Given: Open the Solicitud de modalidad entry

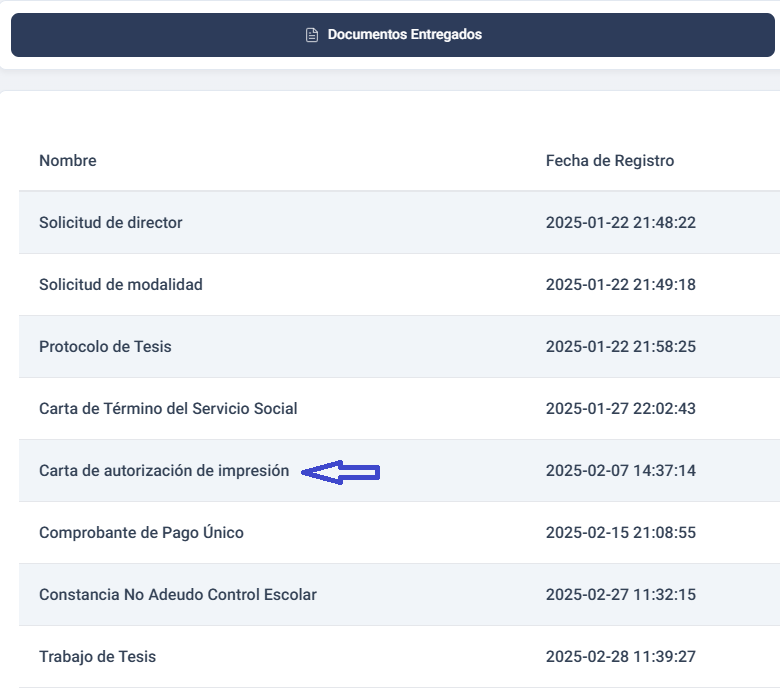Looking at the screenshot, I should coord(121,285).
